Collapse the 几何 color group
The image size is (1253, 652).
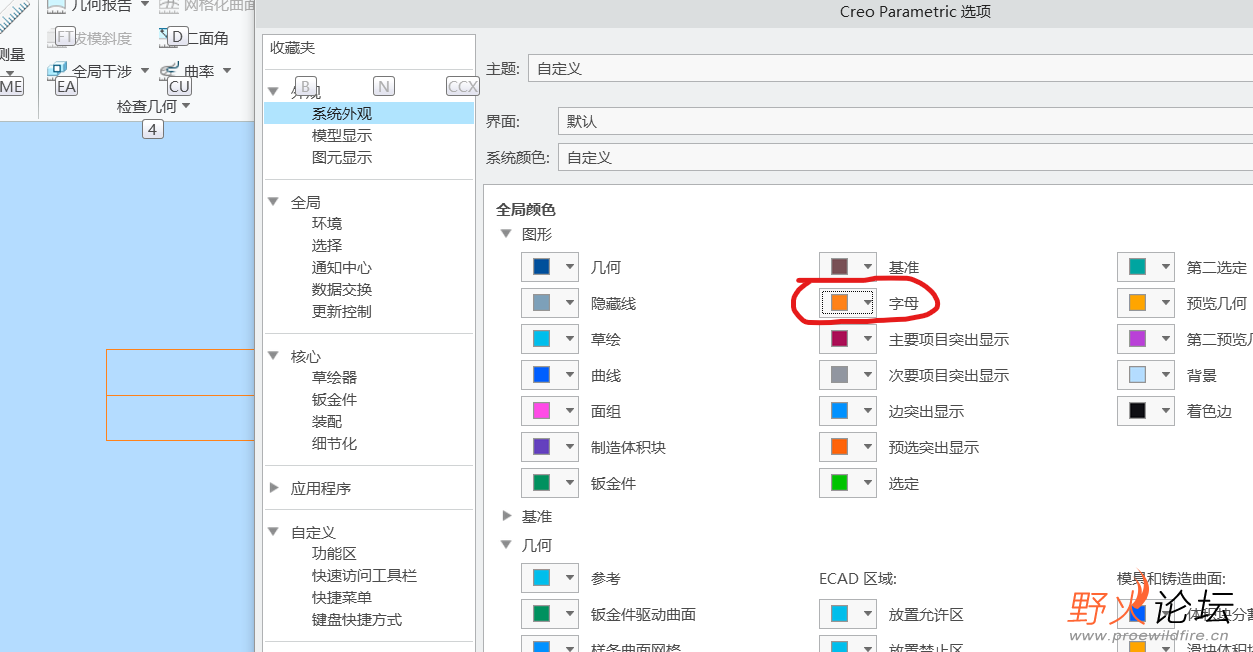click(506, 545)
